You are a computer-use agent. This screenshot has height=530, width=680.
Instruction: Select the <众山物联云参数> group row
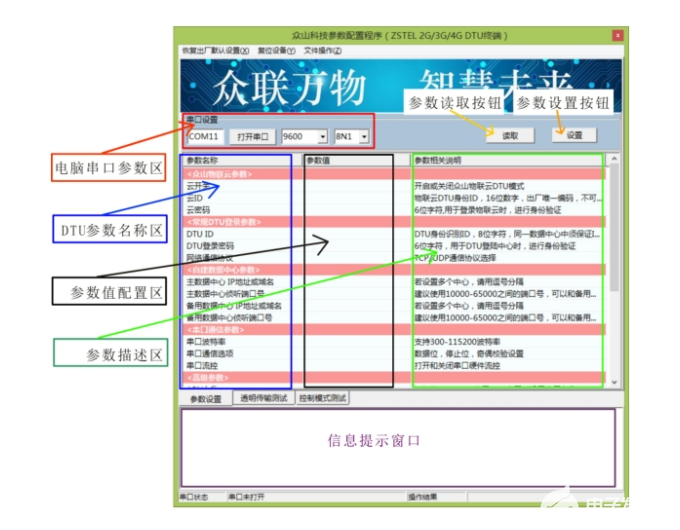tap(394, 174)
